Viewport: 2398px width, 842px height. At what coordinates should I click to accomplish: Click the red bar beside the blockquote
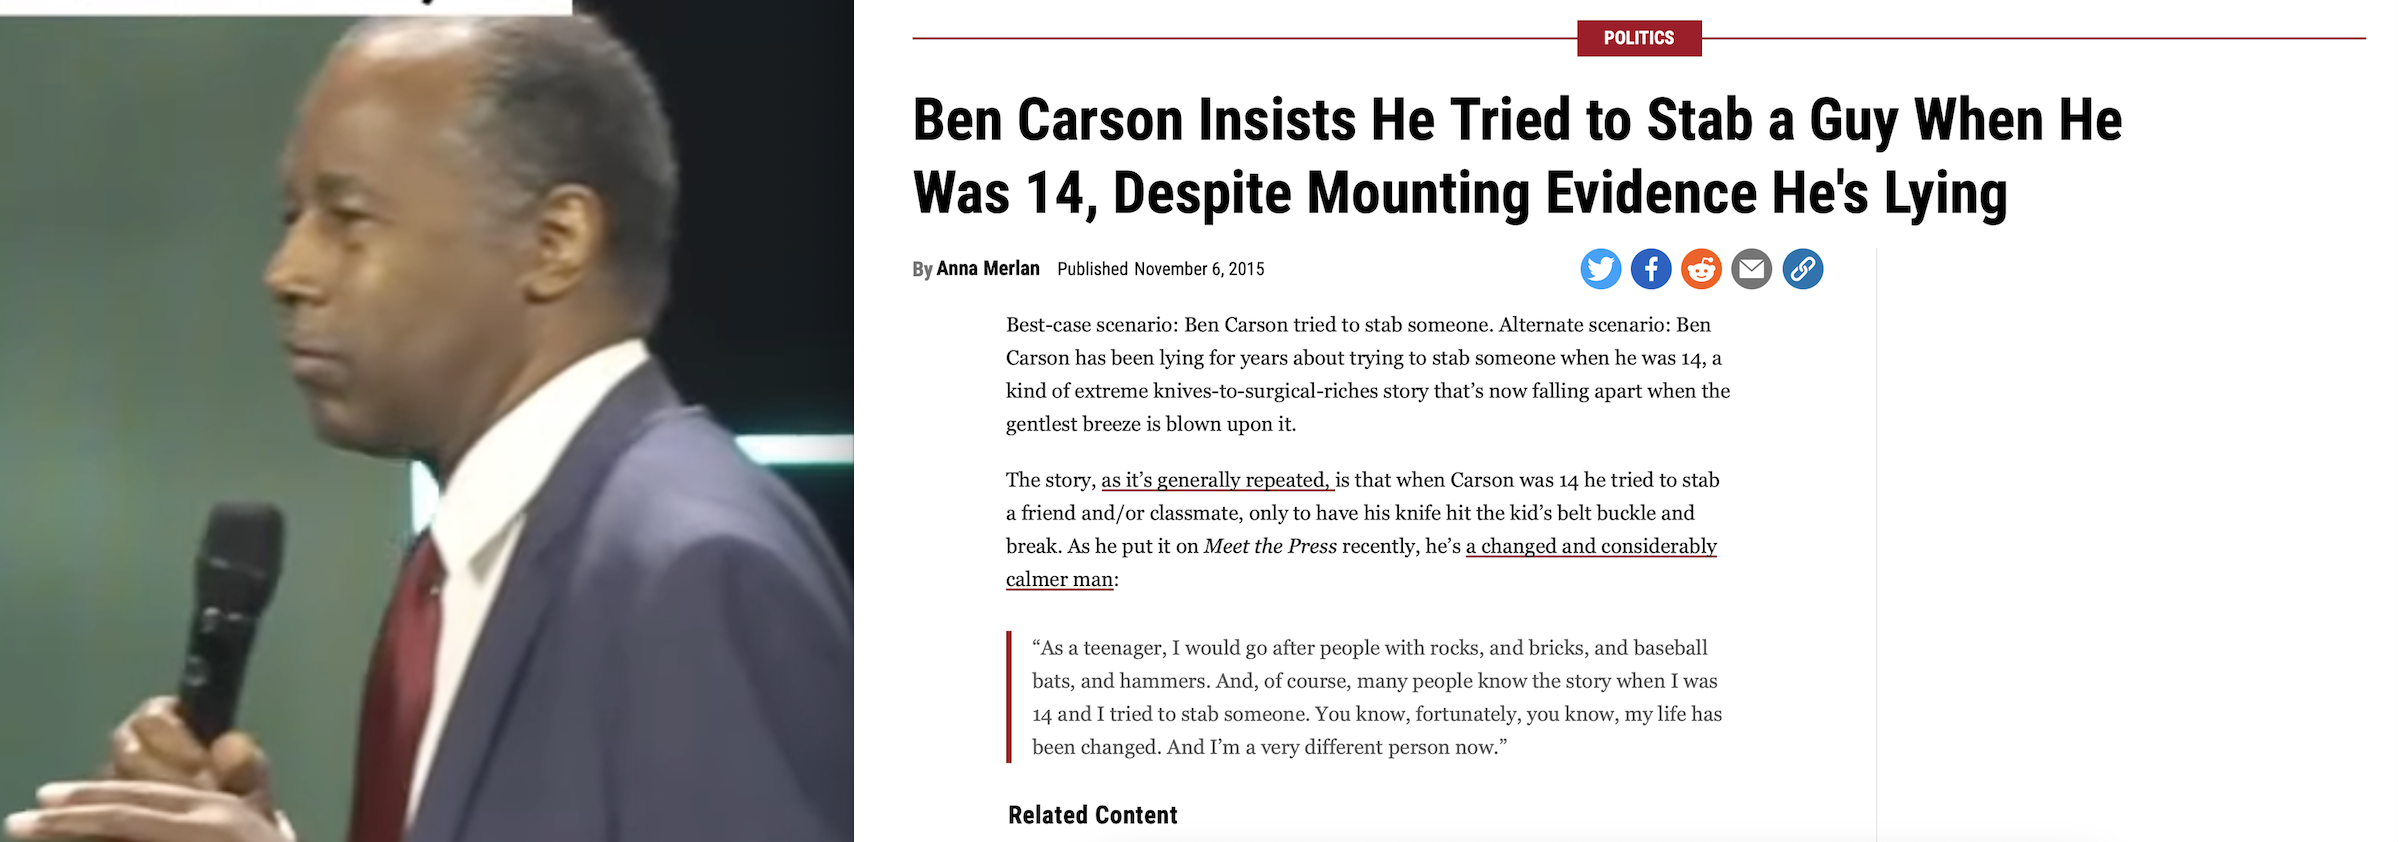pos(1009,697)
